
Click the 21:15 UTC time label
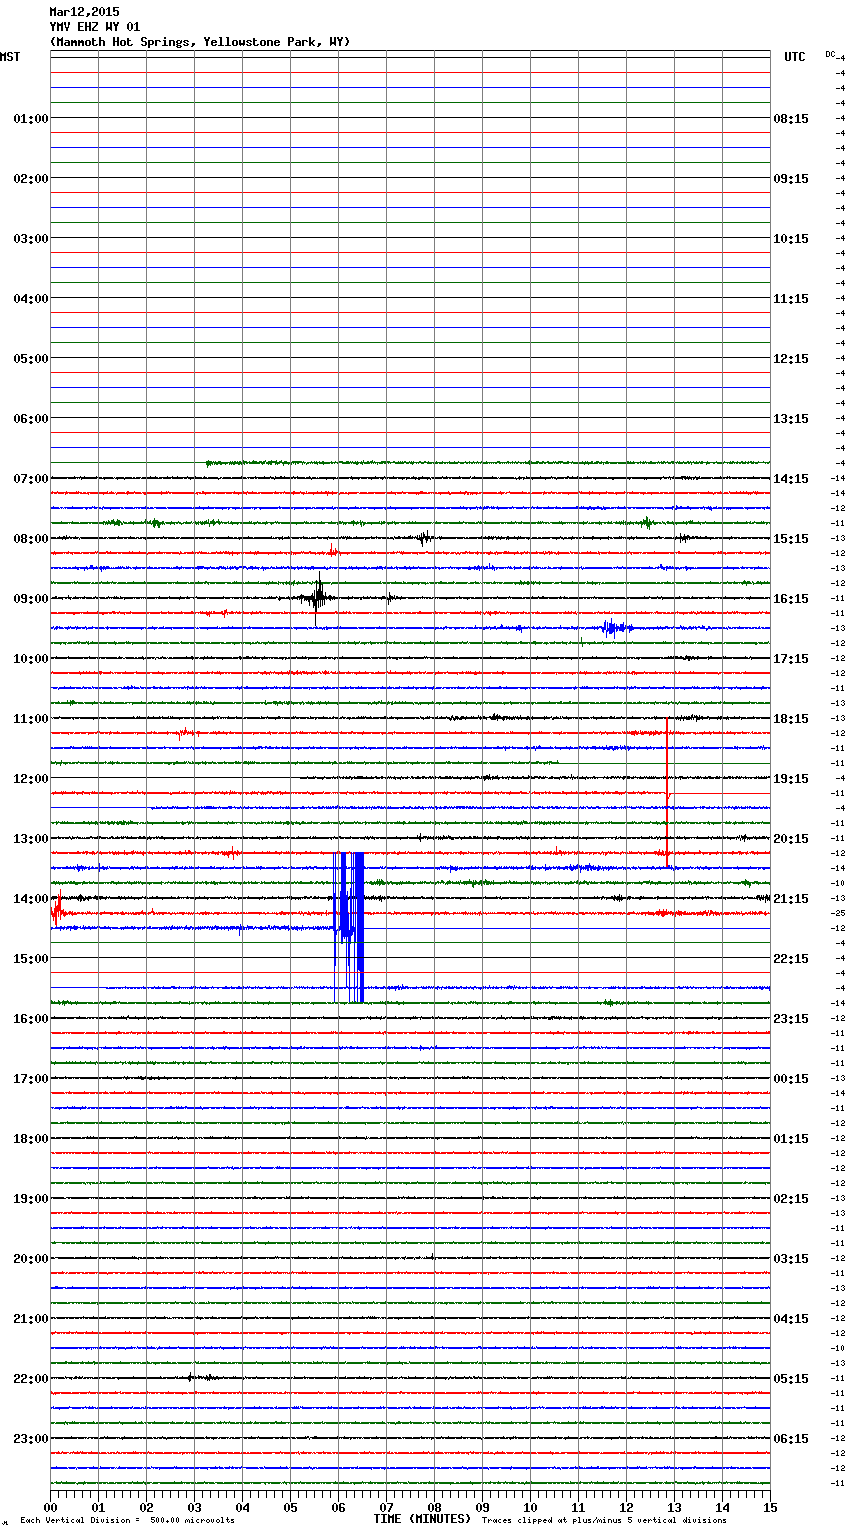(791, 899)
